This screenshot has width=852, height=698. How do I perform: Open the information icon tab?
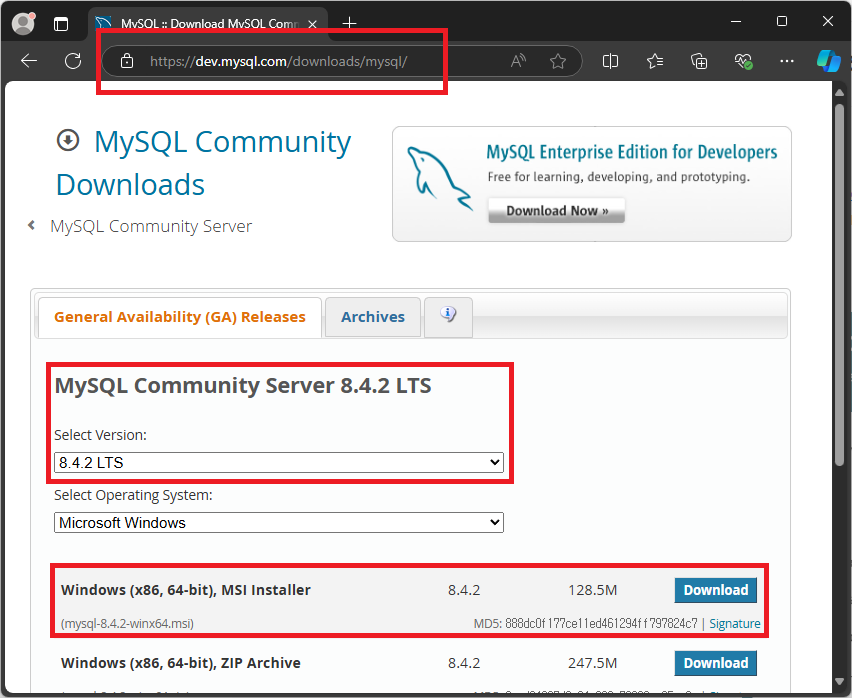[448, 316]
